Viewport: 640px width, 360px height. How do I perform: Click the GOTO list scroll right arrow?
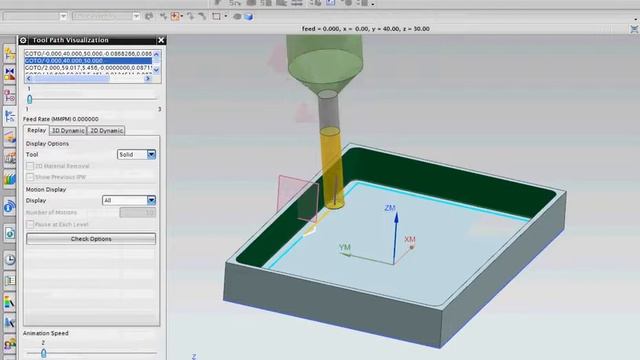(x=148, y=78)
